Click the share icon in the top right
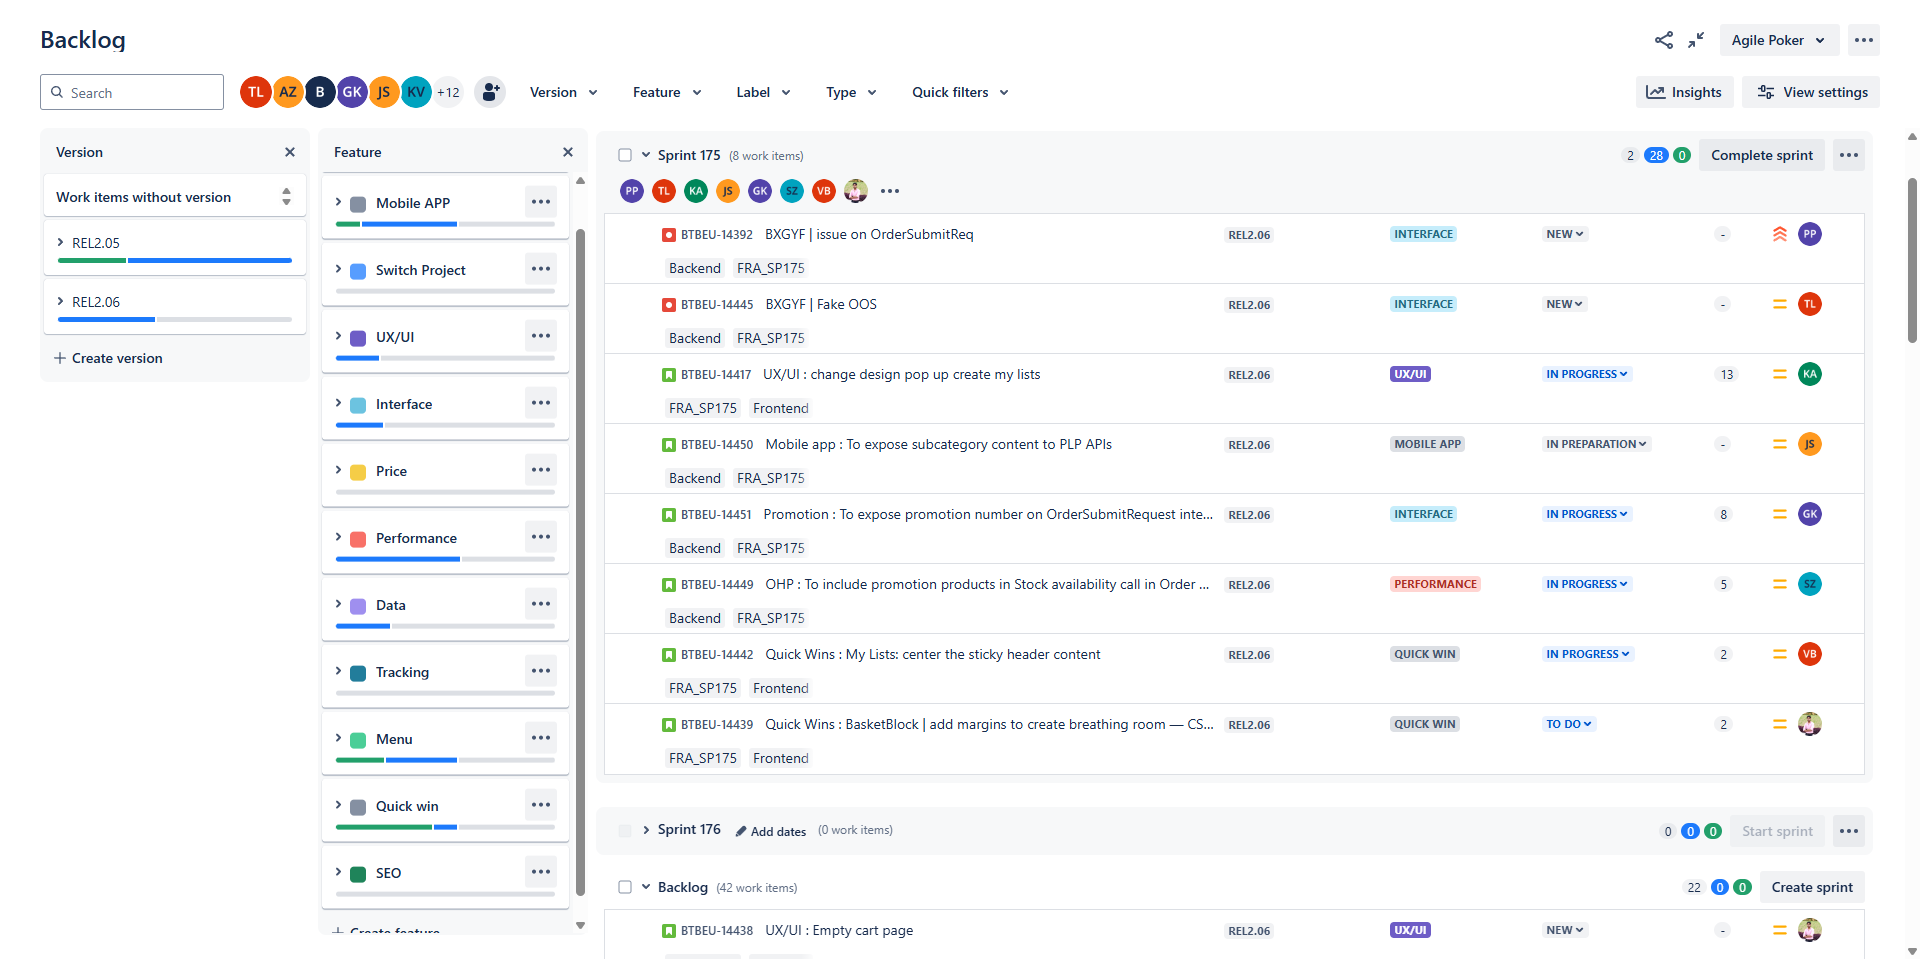Screen dimensions: 1920x959 pos(1663,40)
